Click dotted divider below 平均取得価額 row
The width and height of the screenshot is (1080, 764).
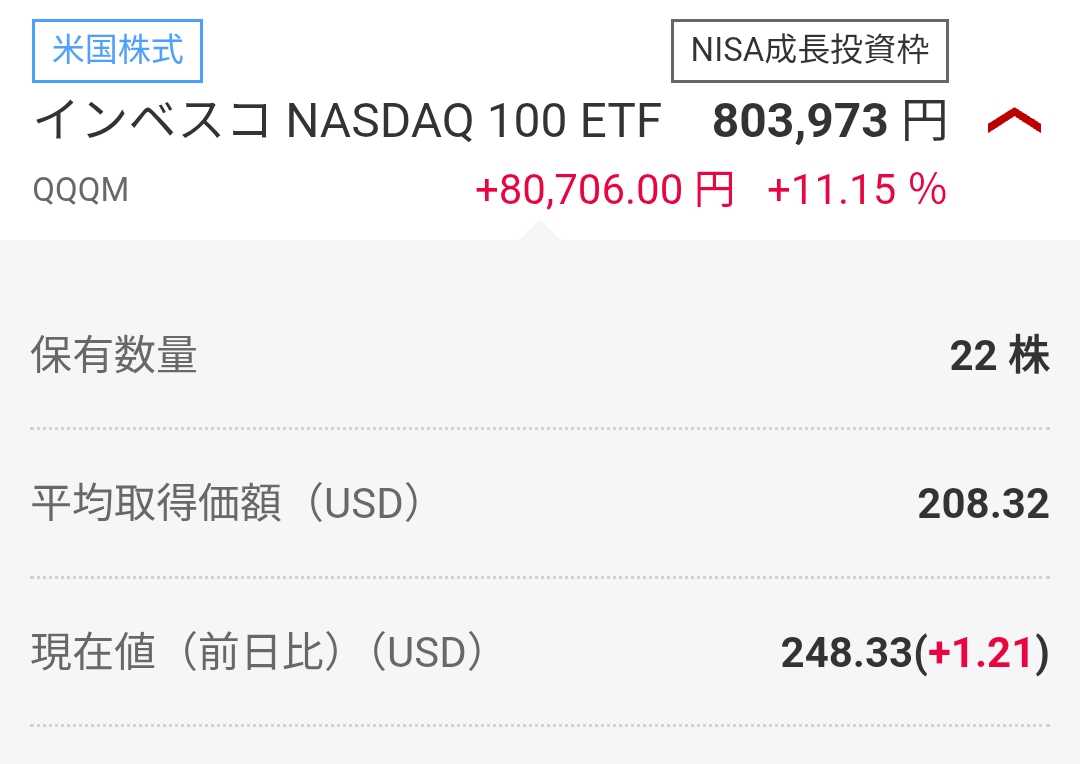coord(540,577)
